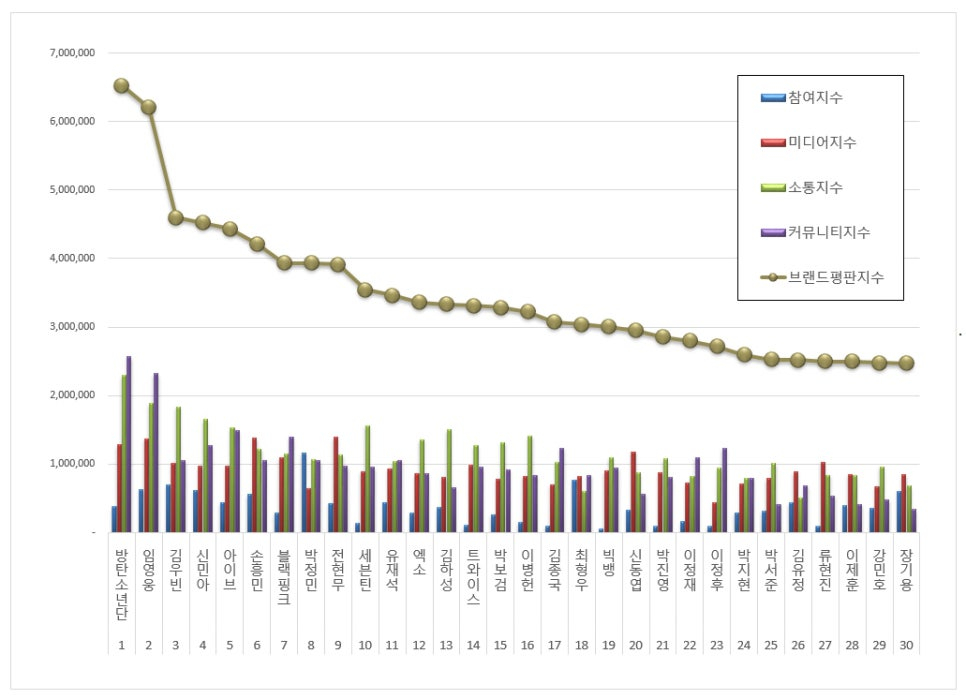Image resolution: width=966 pixels, height=699 pixels.
Task: Click the purple 커뮤니티지수 bar of 방탄소년단
Action: click(x=129, y=444)
